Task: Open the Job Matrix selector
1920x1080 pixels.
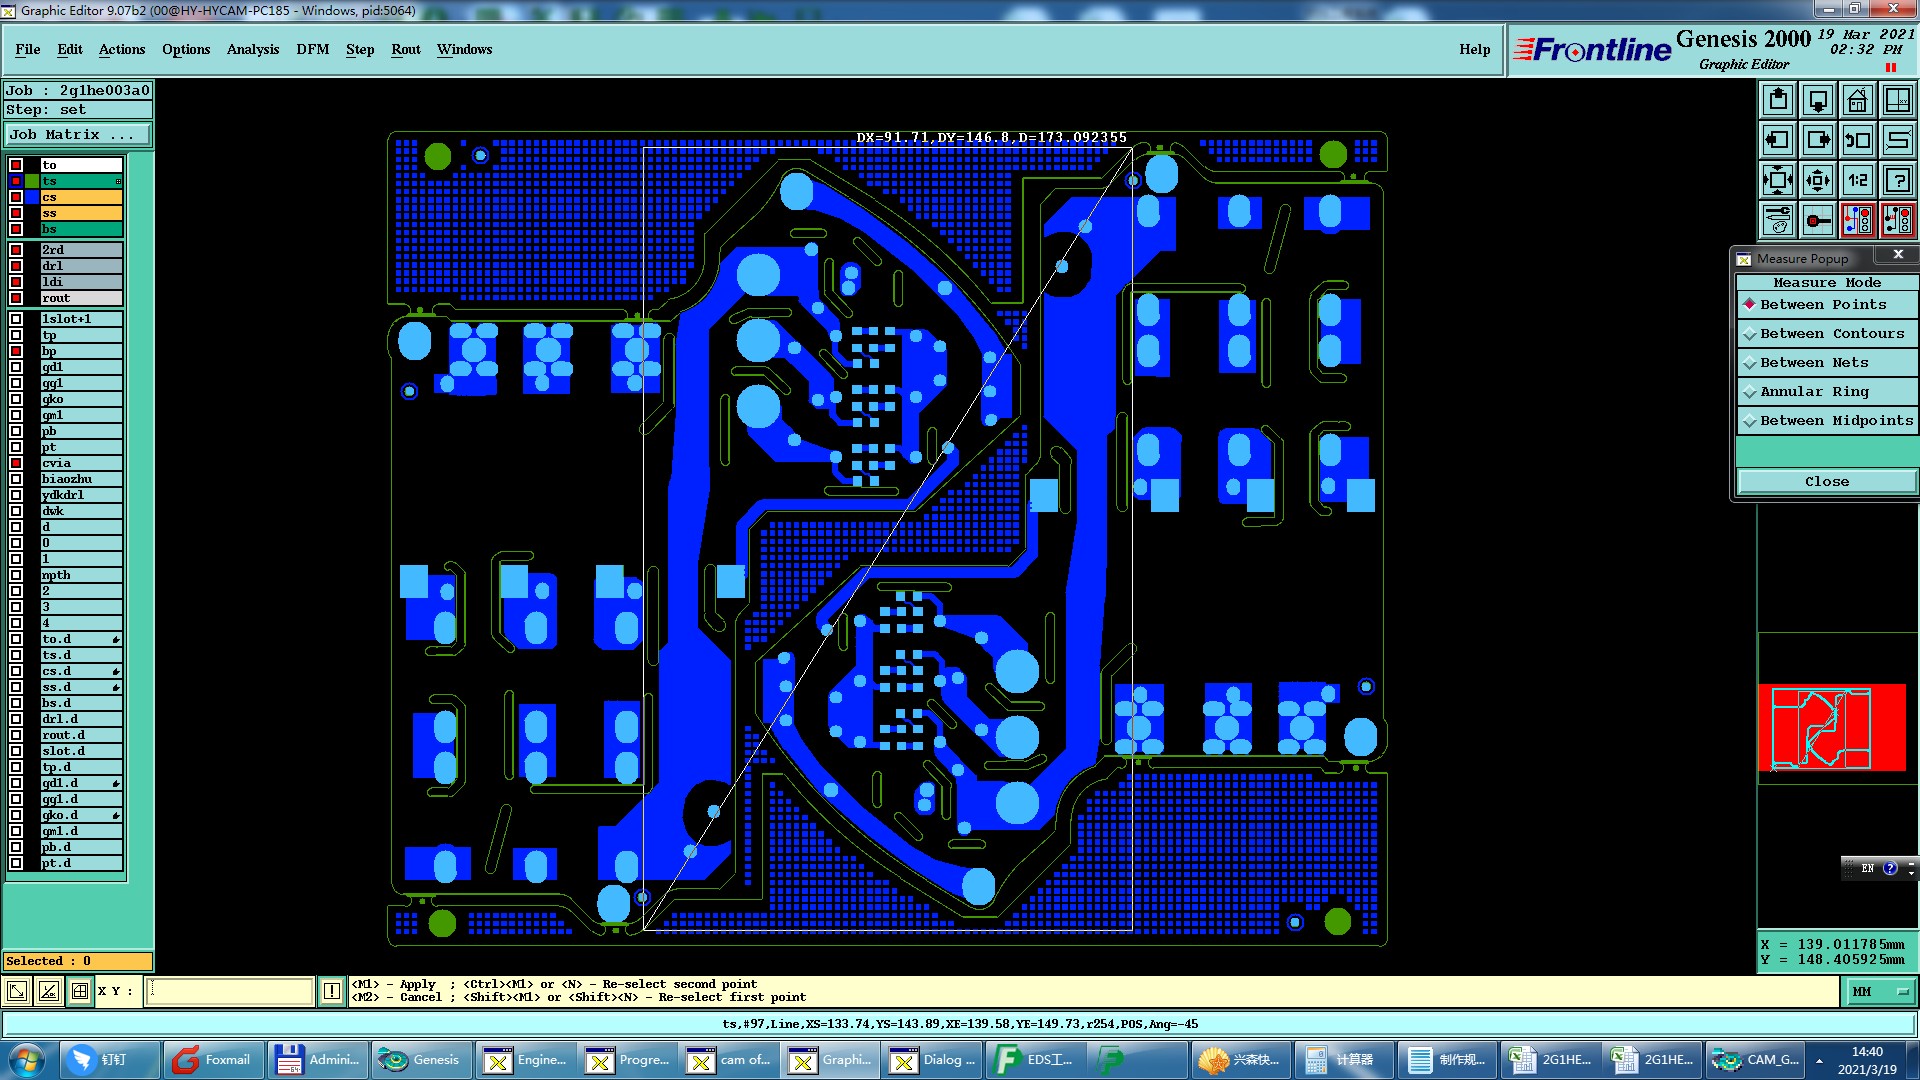Action: pyautogui.click(x=77, y=135)
